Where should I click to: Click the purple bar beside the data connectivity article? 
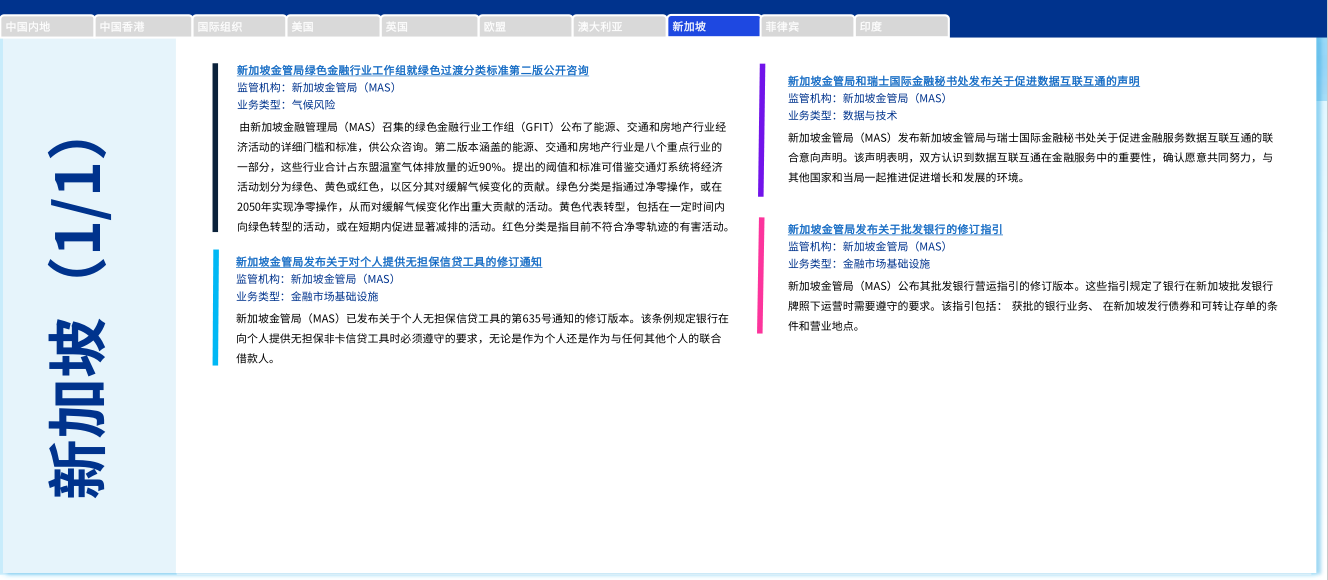coord(762,130)
